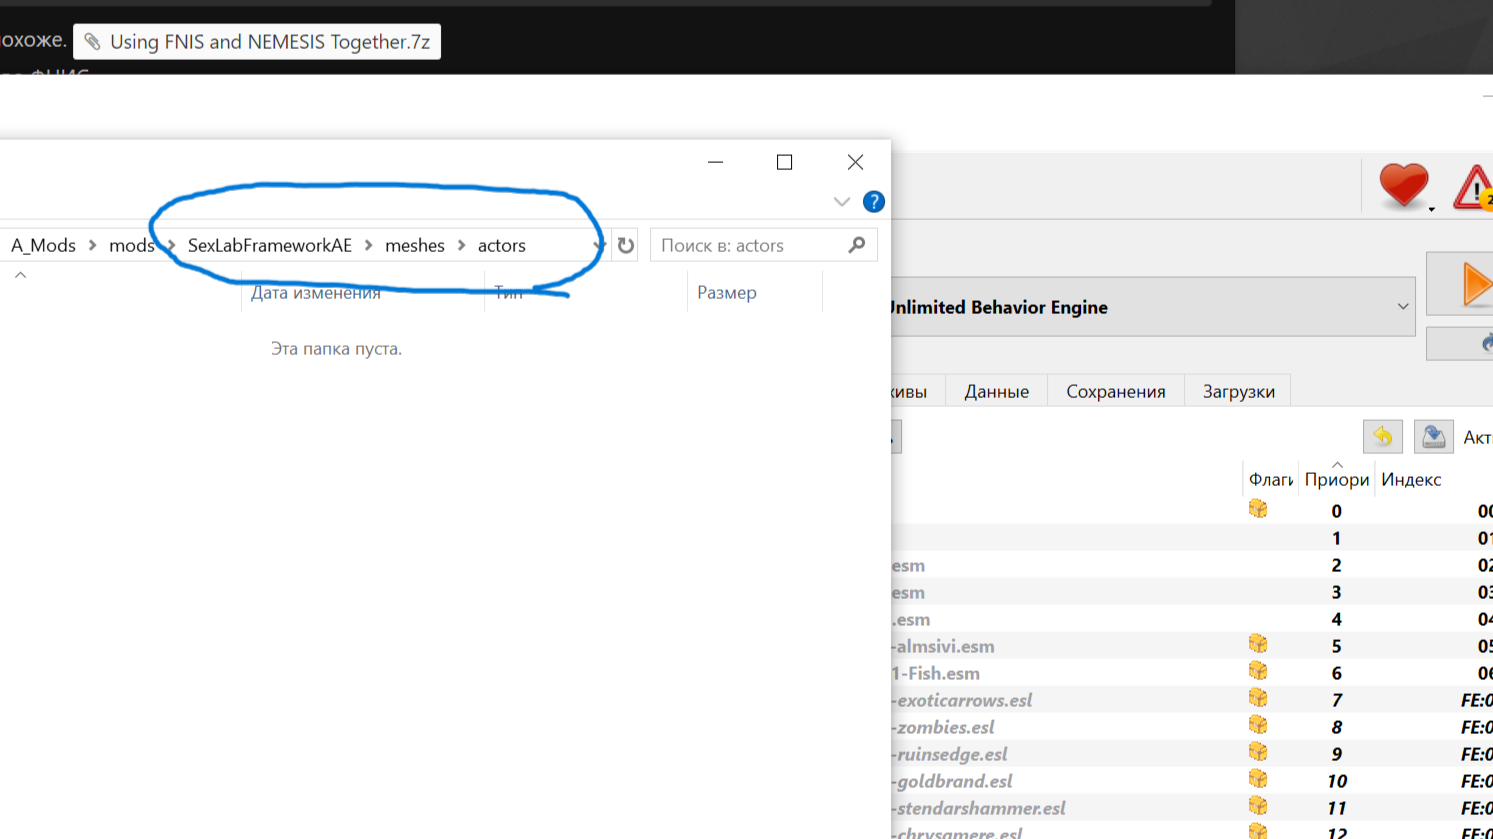The height and width of the screenshot is (839, 1493).
Task: Click the yellow undo arrow restore-backup icon
Action: [x=1382, y=437]
